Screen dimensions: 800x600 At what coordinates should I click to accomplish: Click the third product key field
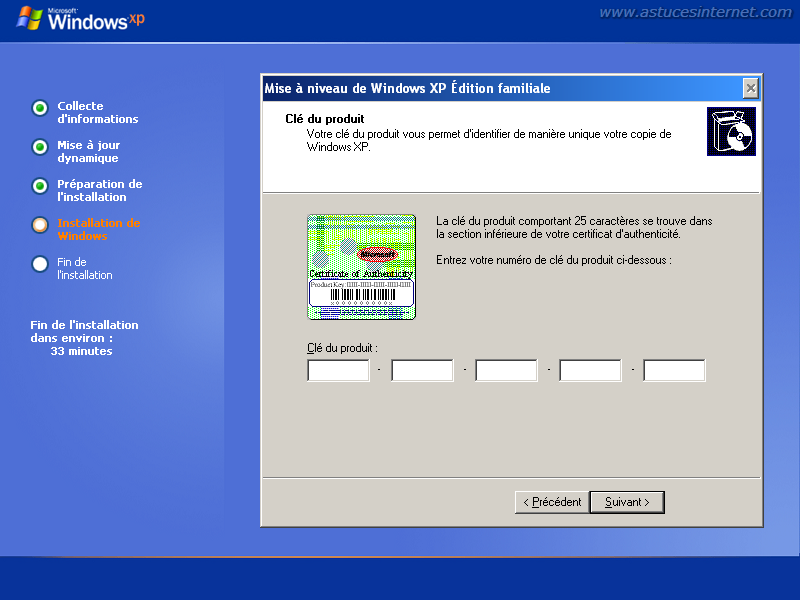tap(506, 370)
